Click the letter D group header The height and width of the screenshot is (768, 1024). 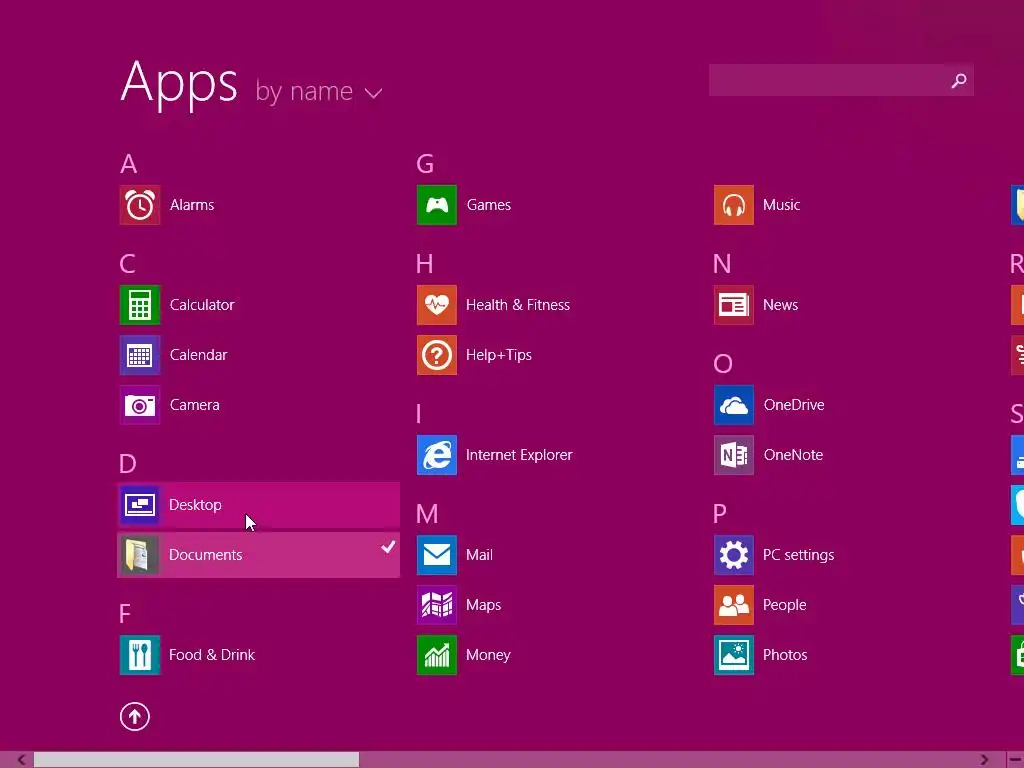128,464
